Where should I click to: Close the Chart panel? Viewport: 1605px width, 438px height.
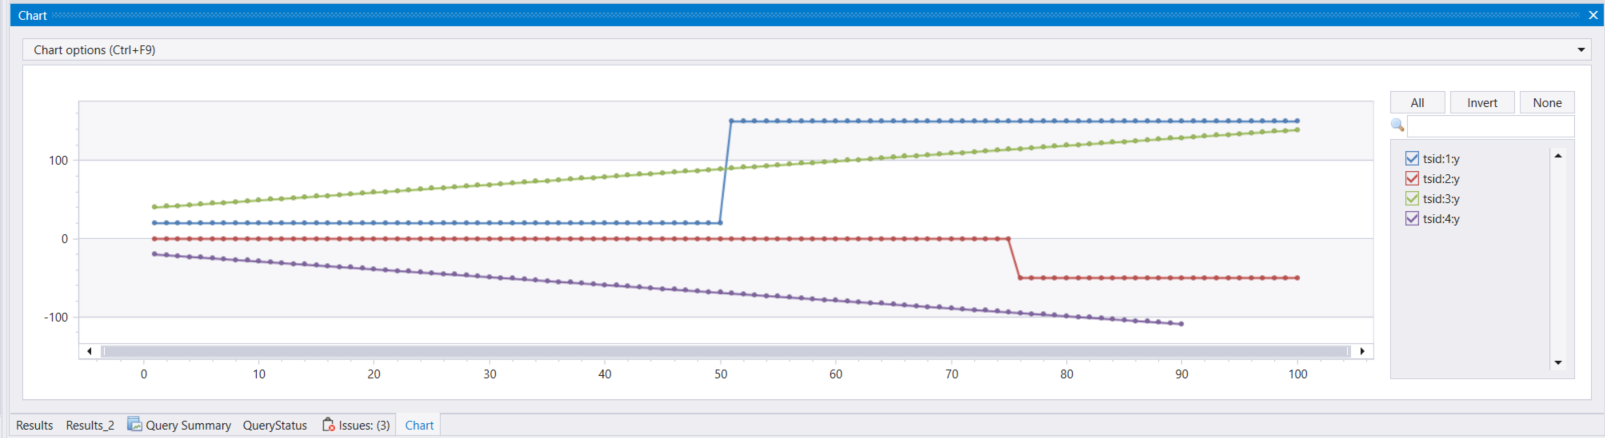(x=1593, y=15)
